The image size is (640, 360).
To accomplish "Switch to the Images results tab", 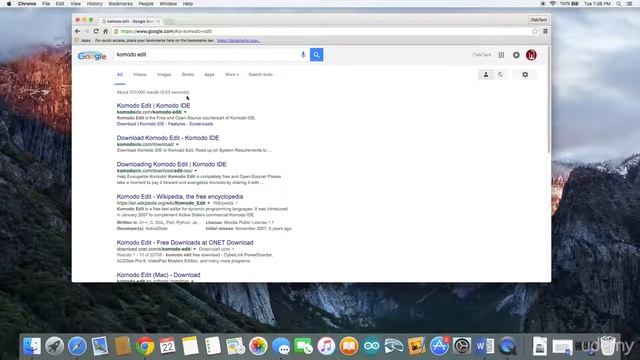I will (164, 75).
